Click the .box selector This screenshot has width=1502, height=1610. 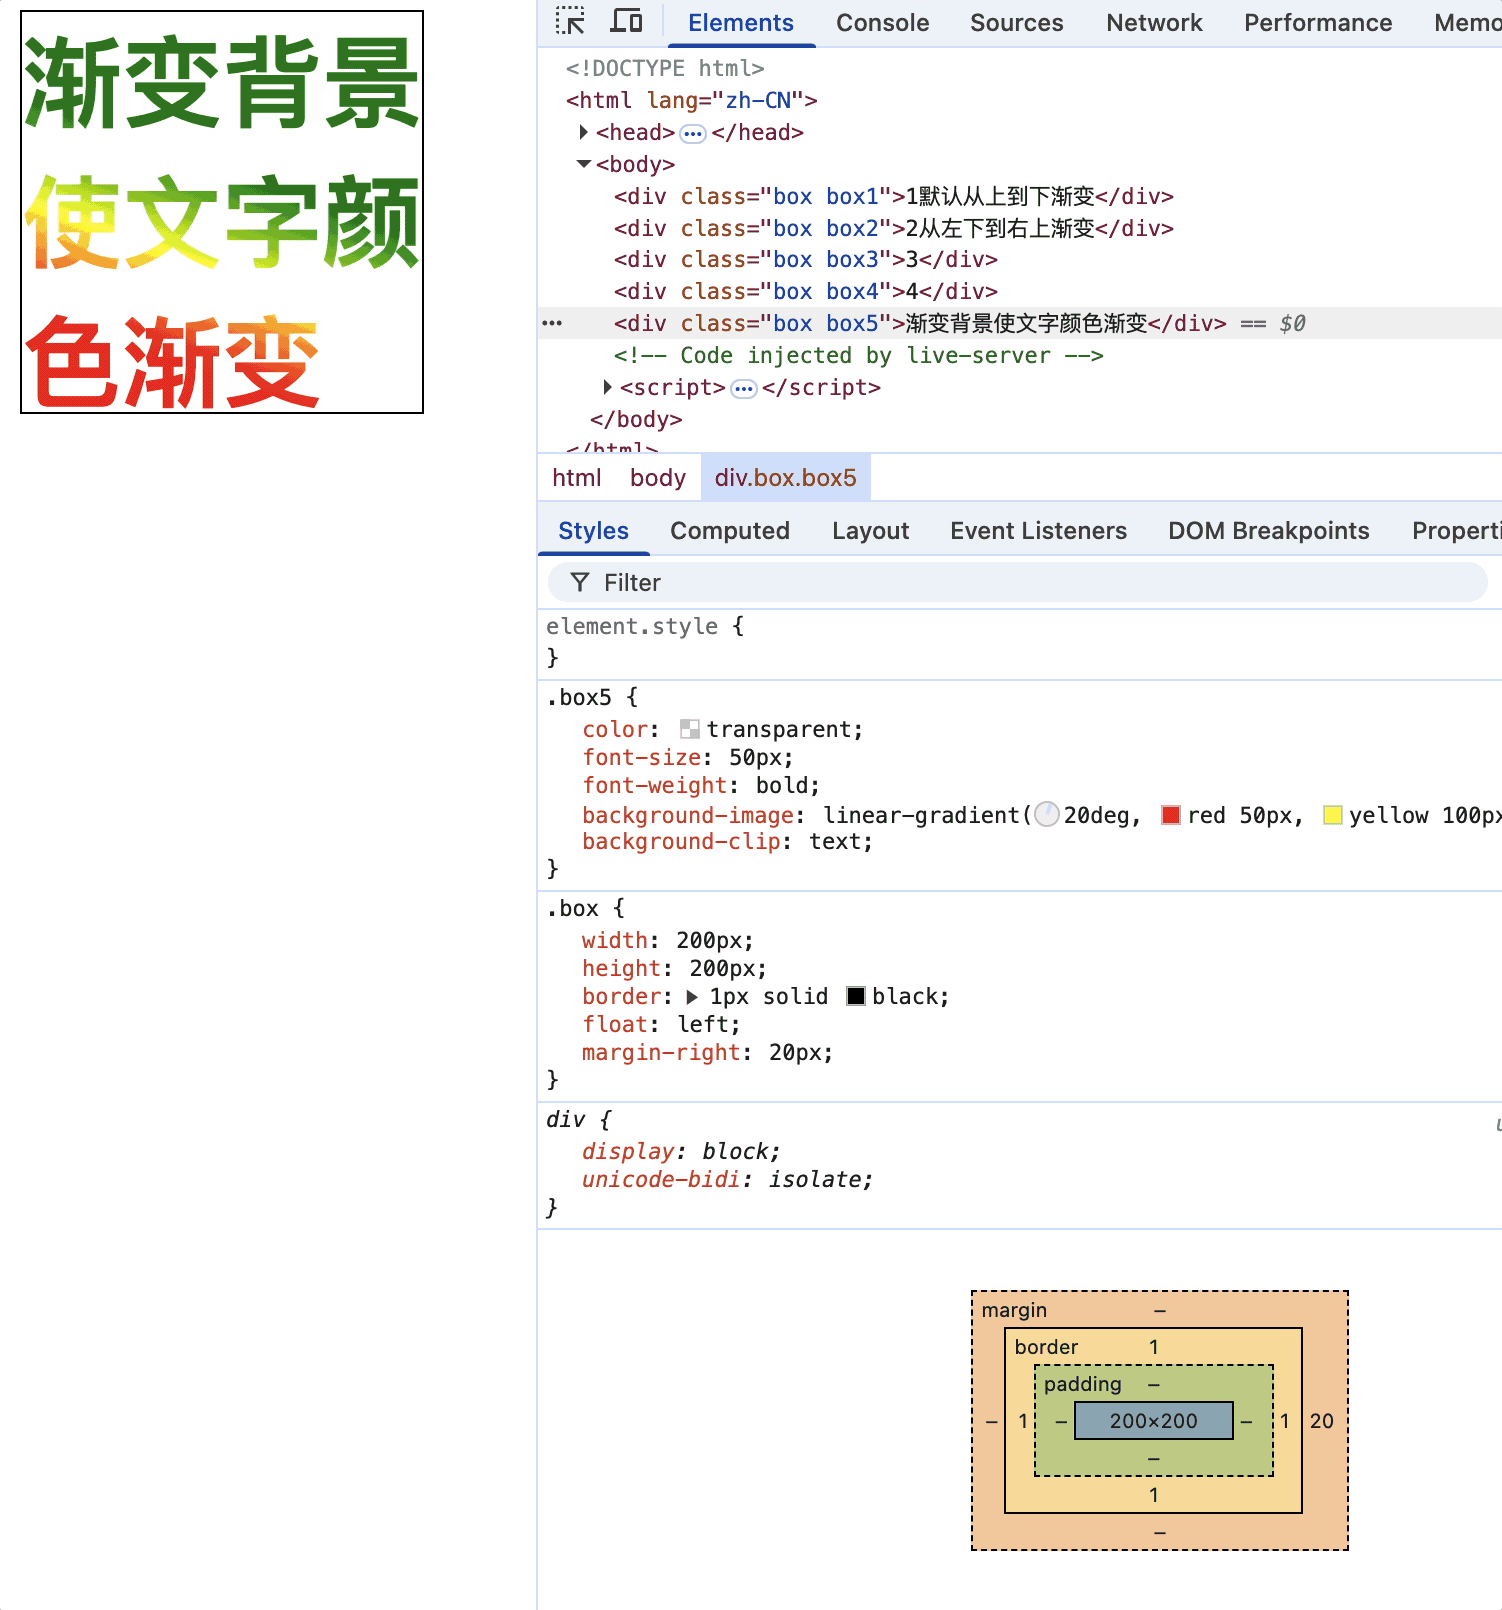pos(573,908)
